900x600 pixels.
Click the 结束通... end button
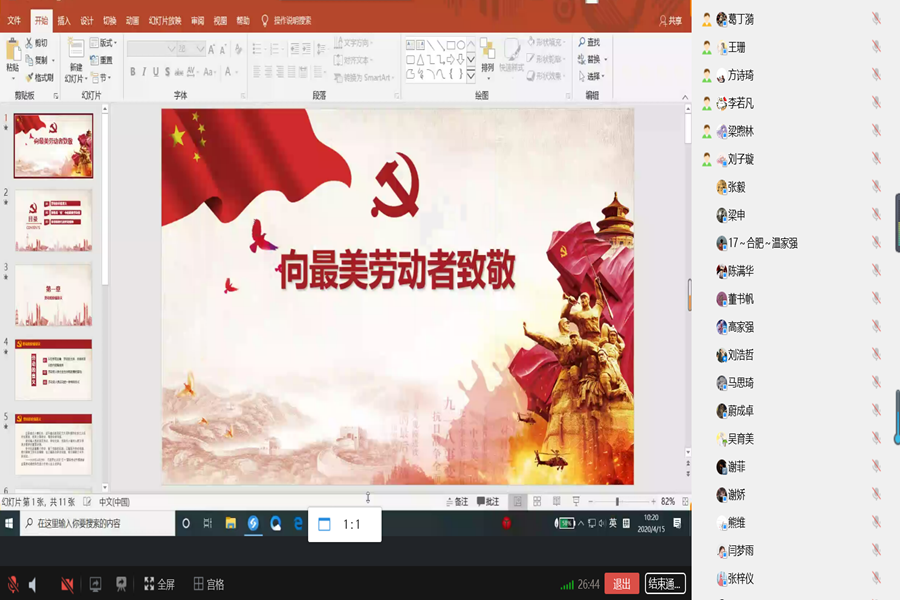(665, 584)
